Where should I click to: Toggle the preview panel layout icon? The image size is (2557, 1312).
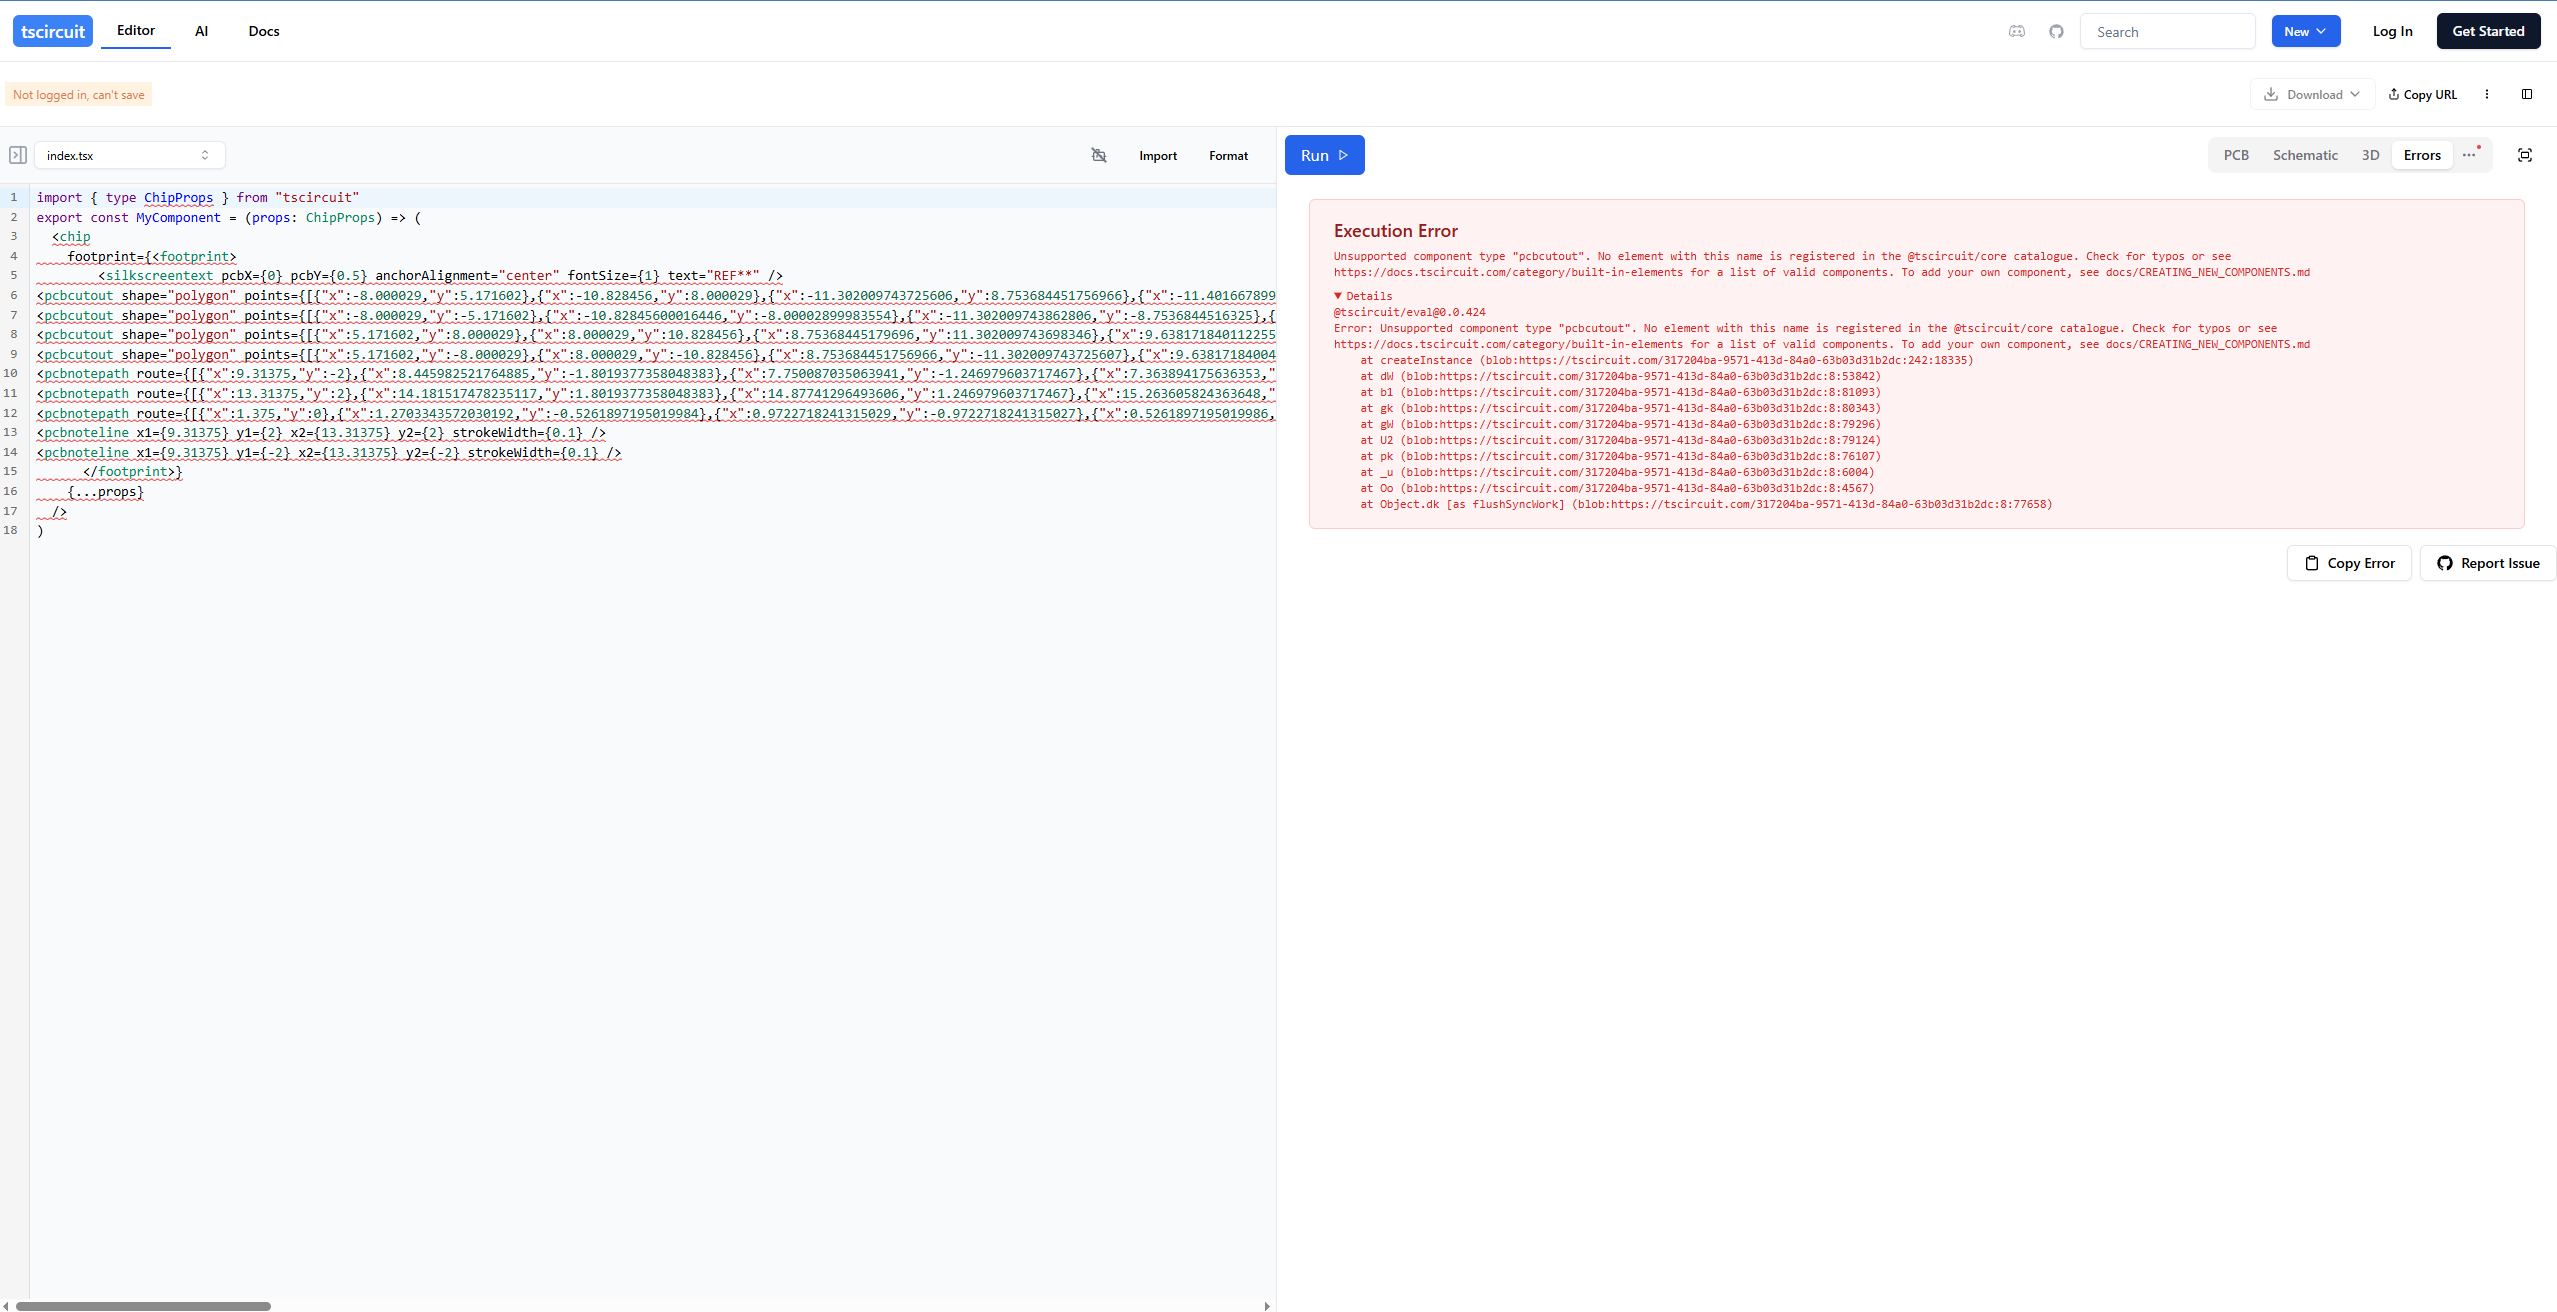coord(2527,94)
